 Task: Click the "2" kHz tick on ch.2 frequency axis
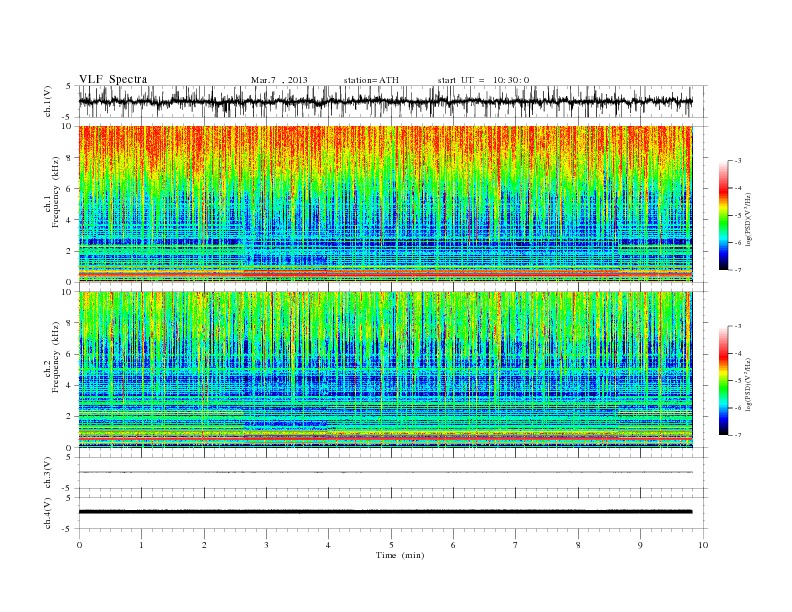pos(70,417)
